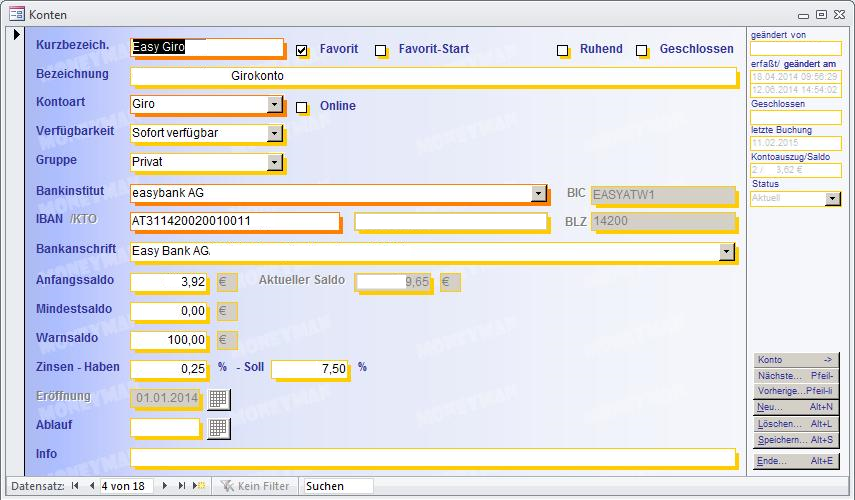Image resolution: width=855 pixels, height=500 pixels.
Task: Expand the Gruppe dropdown
Action: (x=275, y=162)
